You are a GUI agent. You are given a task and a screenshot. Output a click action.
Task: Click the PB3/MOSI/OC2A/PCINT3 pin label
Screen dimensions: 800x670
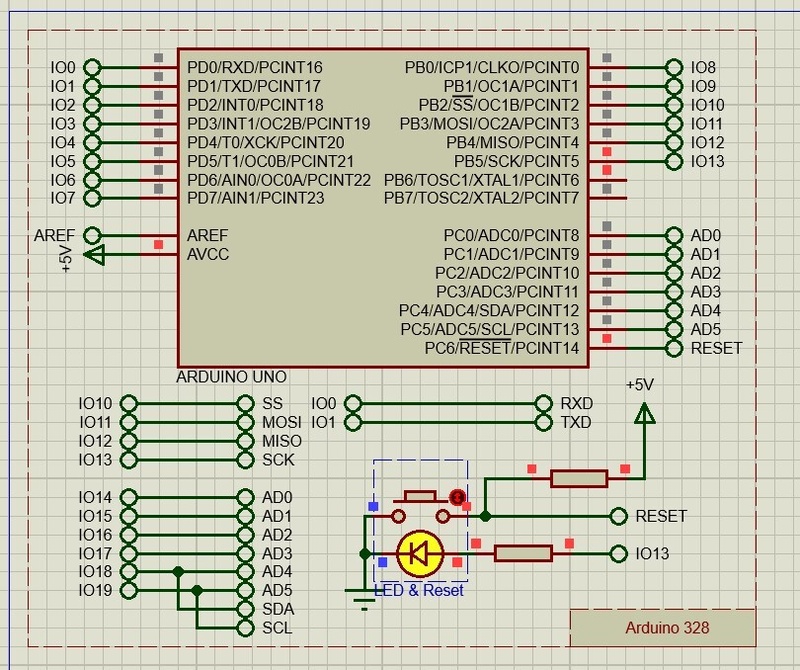[x=489, y=124]
